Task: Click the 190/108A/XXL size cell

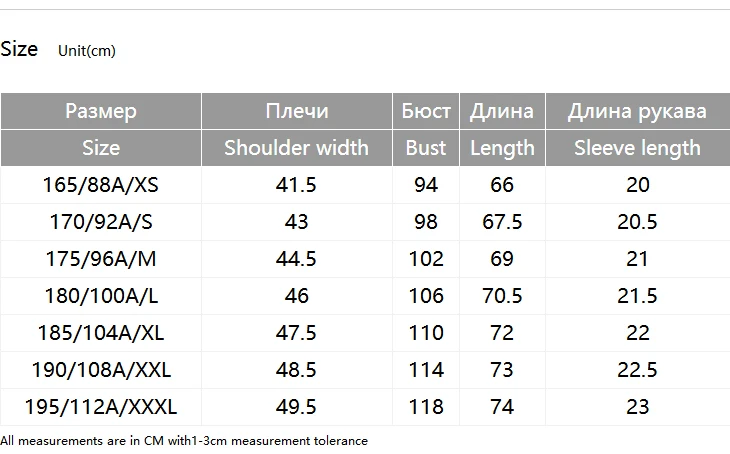Action: click(101, 370)
